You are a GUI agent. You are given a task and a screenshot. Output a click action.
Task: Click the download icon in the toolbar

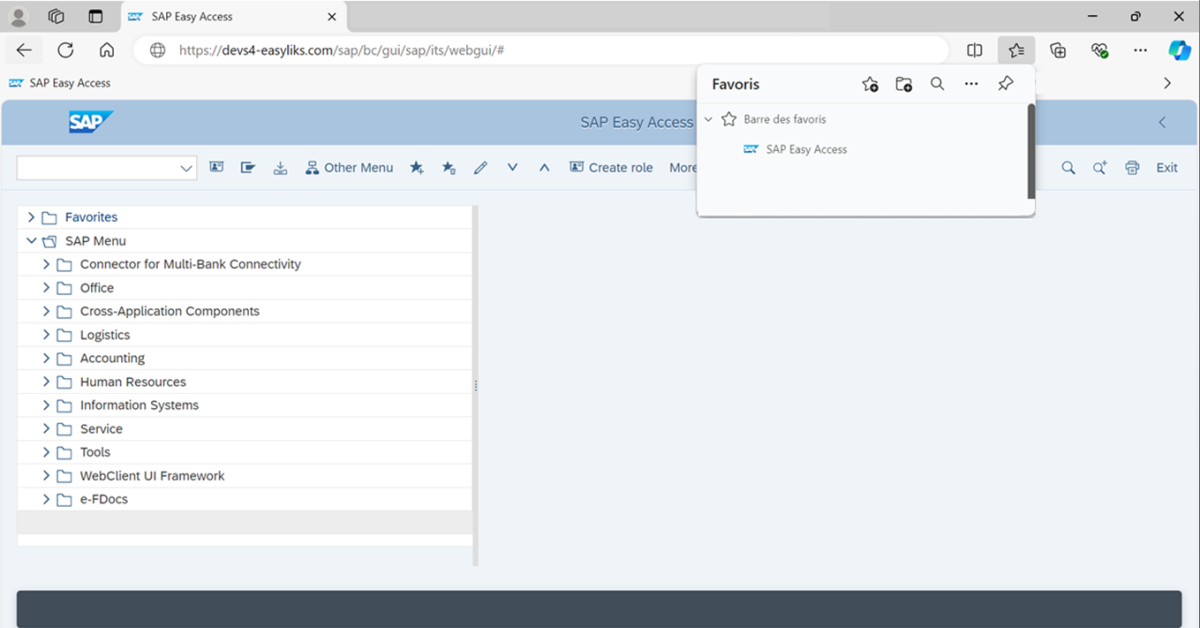pos(280,167)
